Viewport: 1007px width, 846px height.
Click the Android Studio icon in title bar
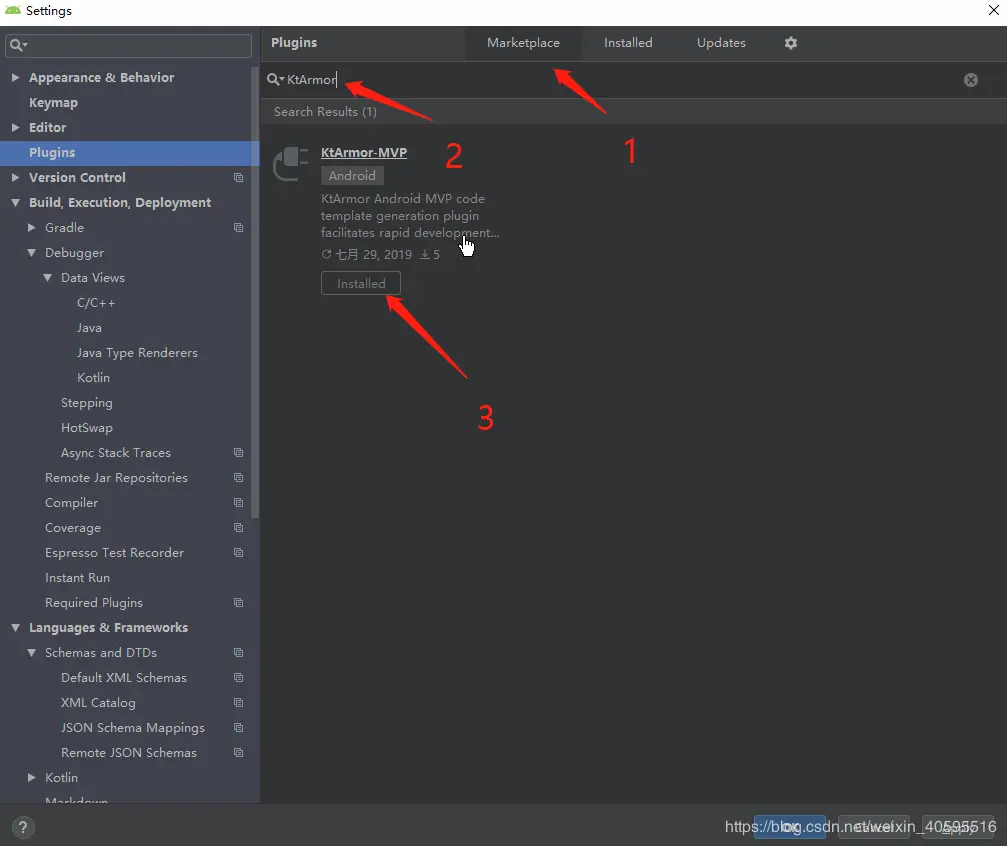coord(13,10)
